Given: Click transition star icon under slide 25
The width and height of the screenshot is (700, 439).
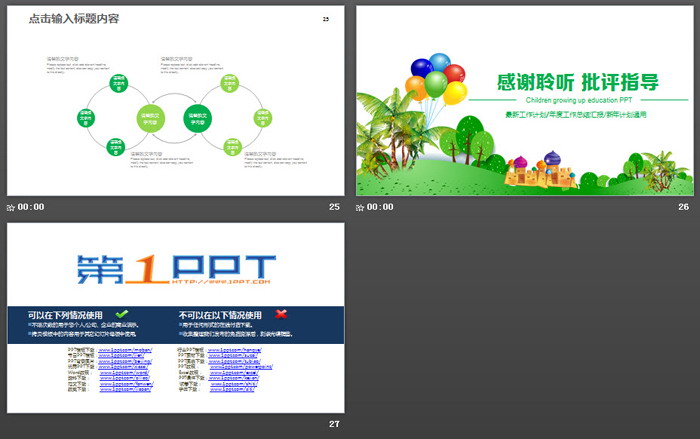Looking at the screenshot, I should click(11, 207).
